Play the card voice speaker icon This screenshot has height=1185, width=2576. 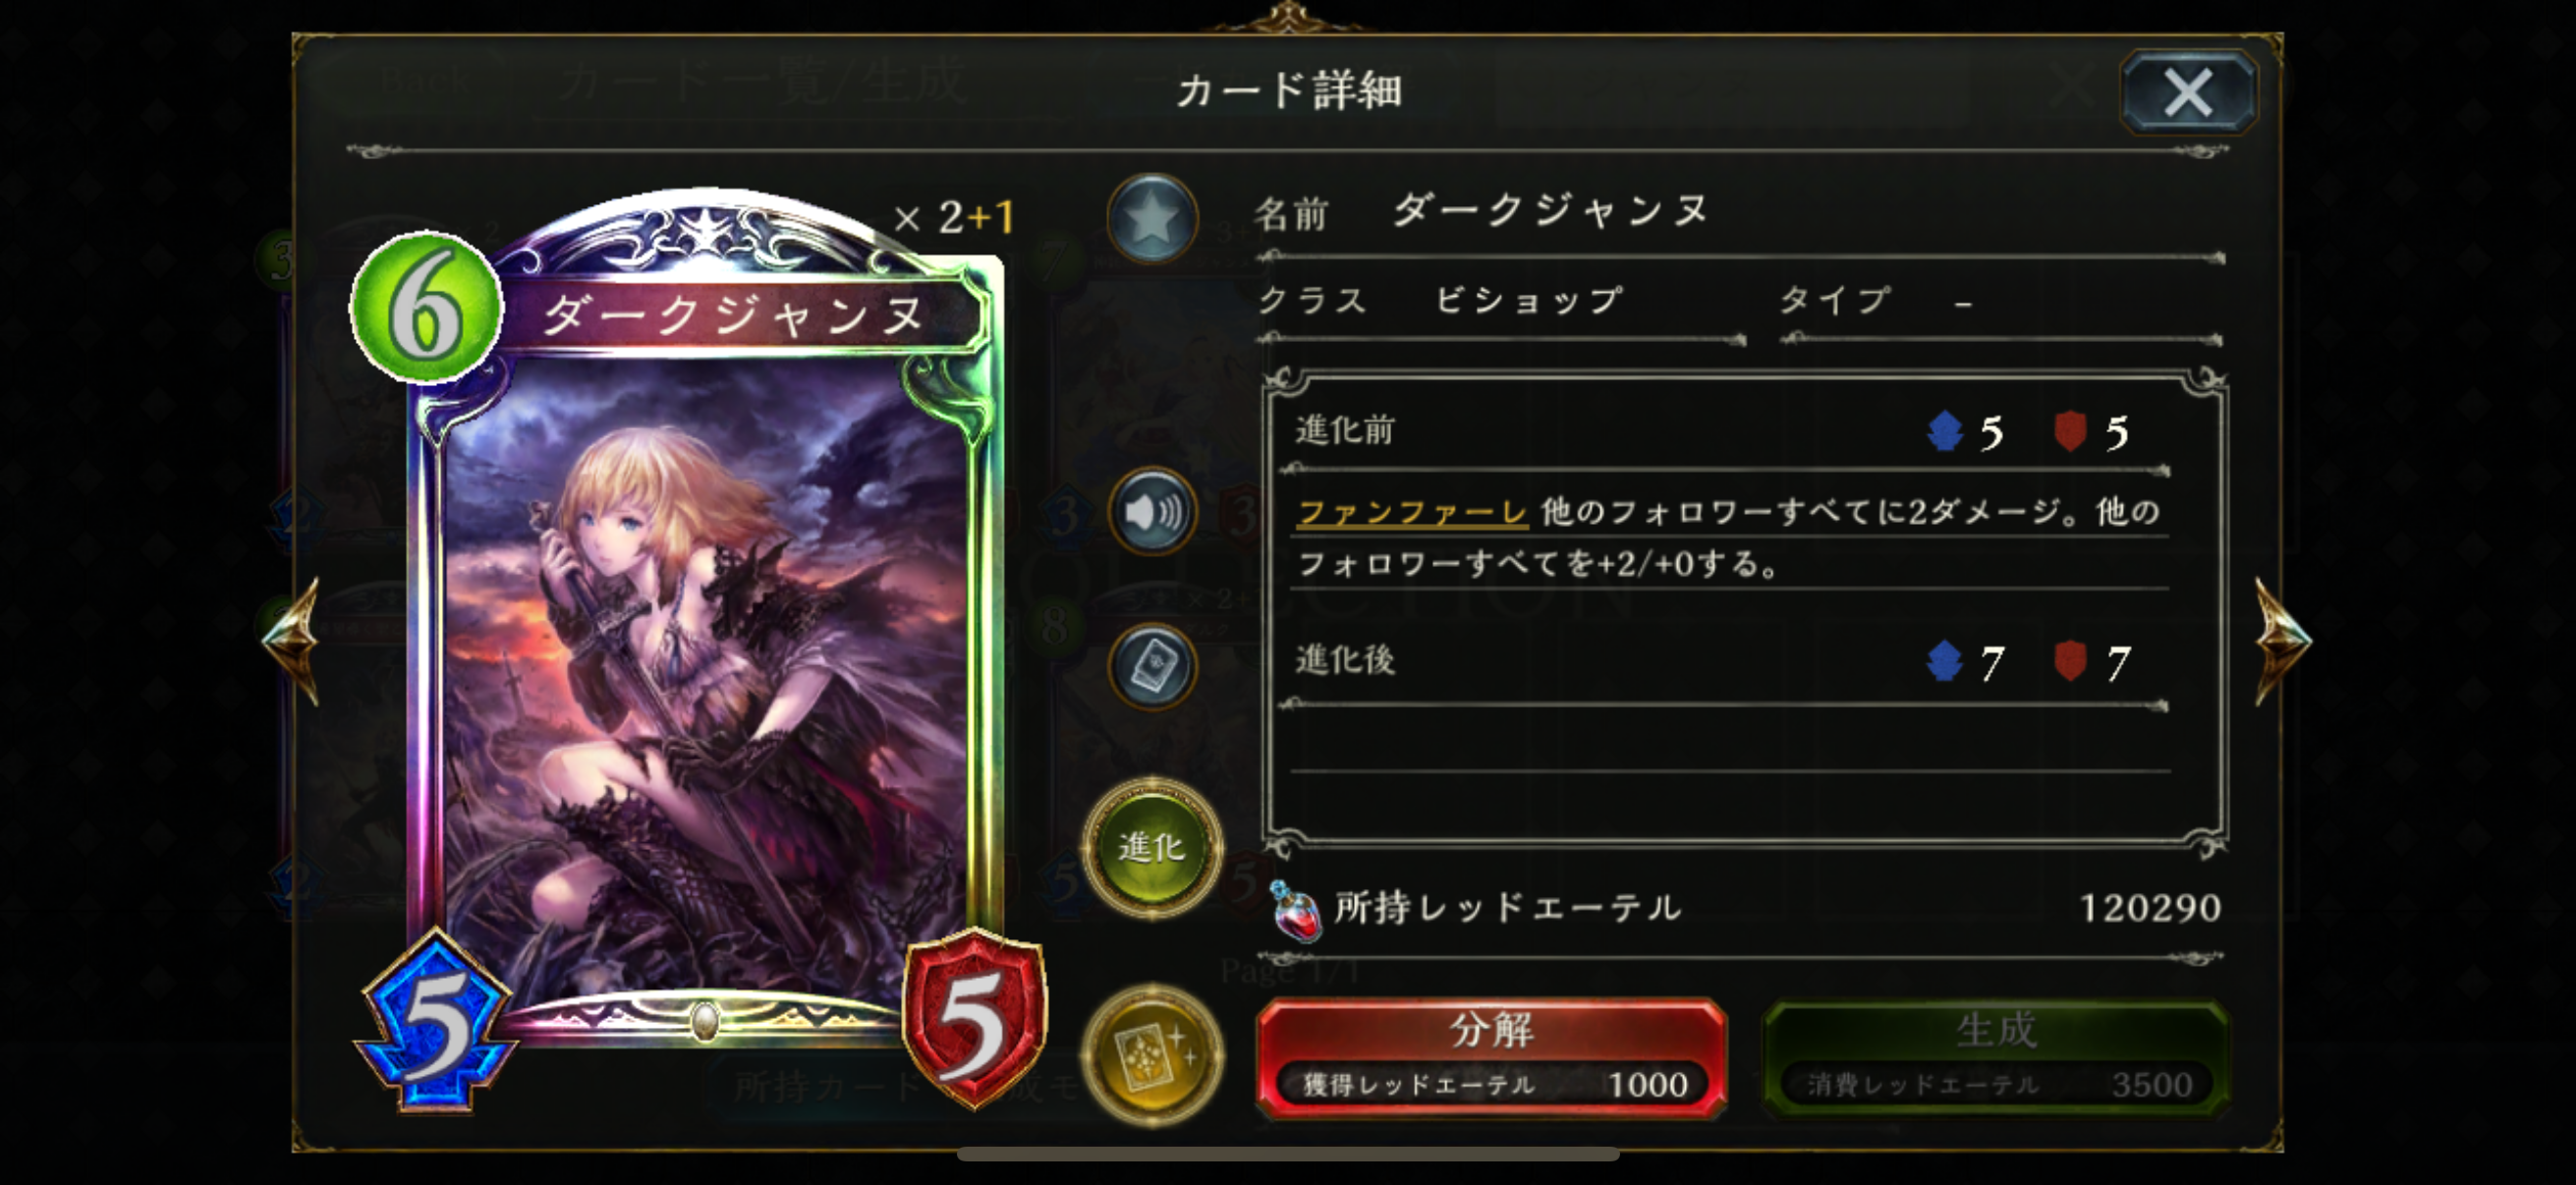point(1152,511)
